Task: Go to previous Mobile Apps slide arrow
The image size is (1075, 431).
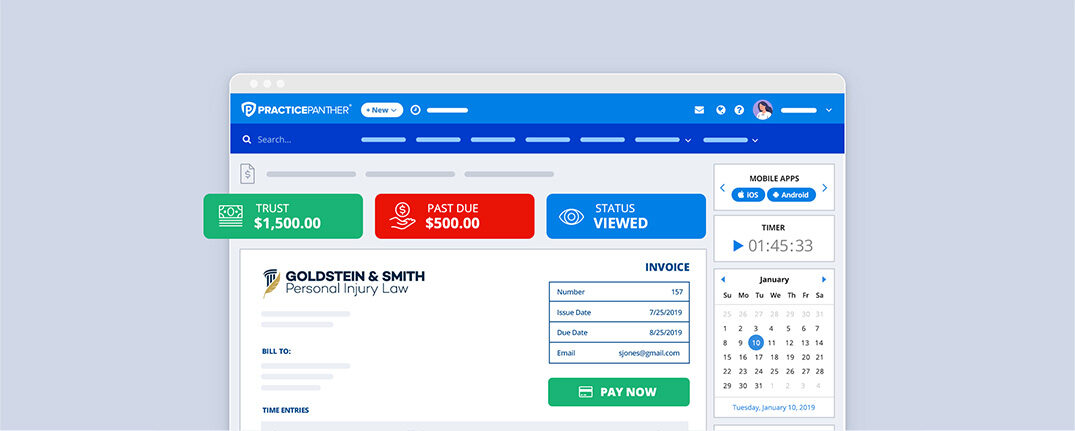Action: pyautogui.click(x=722, y=188)
